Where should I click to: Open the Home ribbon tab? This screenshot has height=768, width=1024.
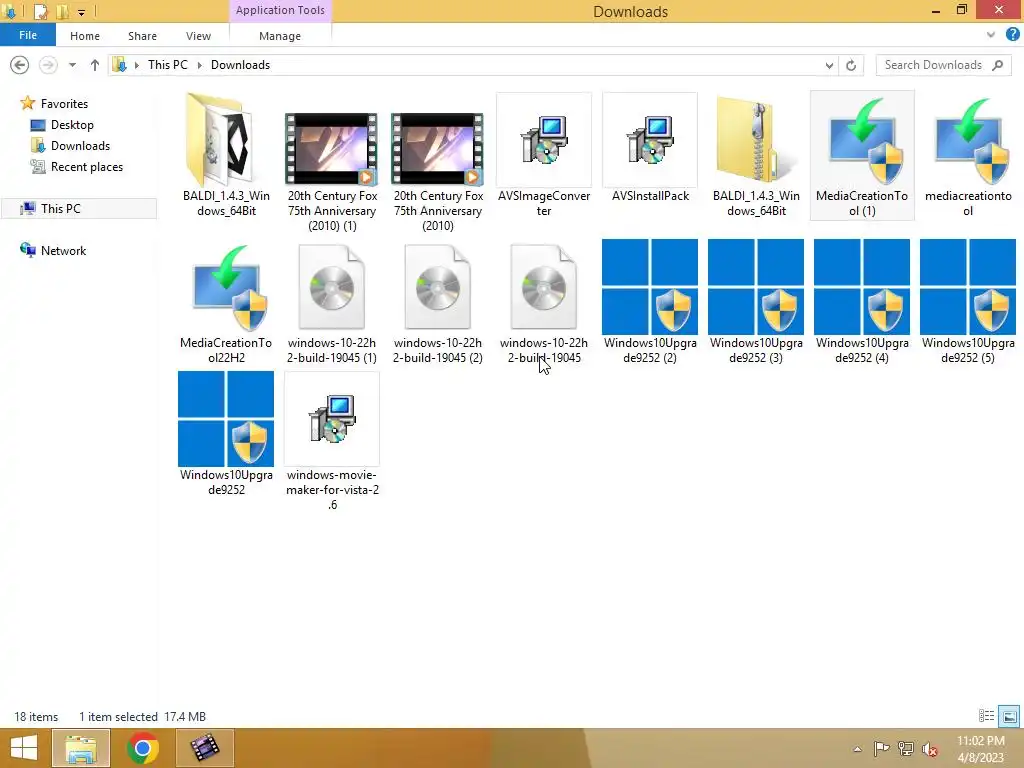tap(85, 36)
